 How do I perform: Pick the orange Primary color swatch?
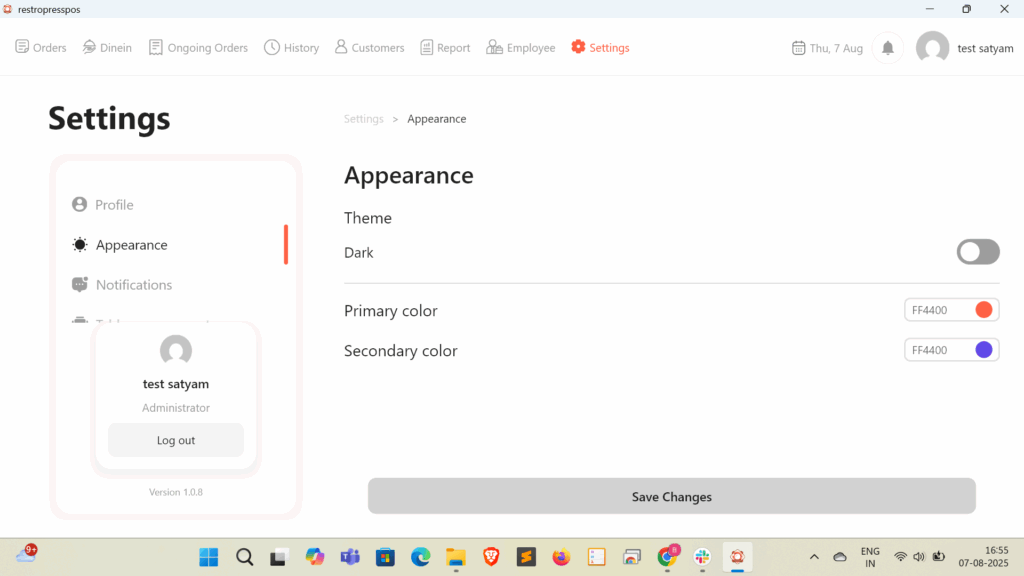pyautogui.click(x=983, y=310)
